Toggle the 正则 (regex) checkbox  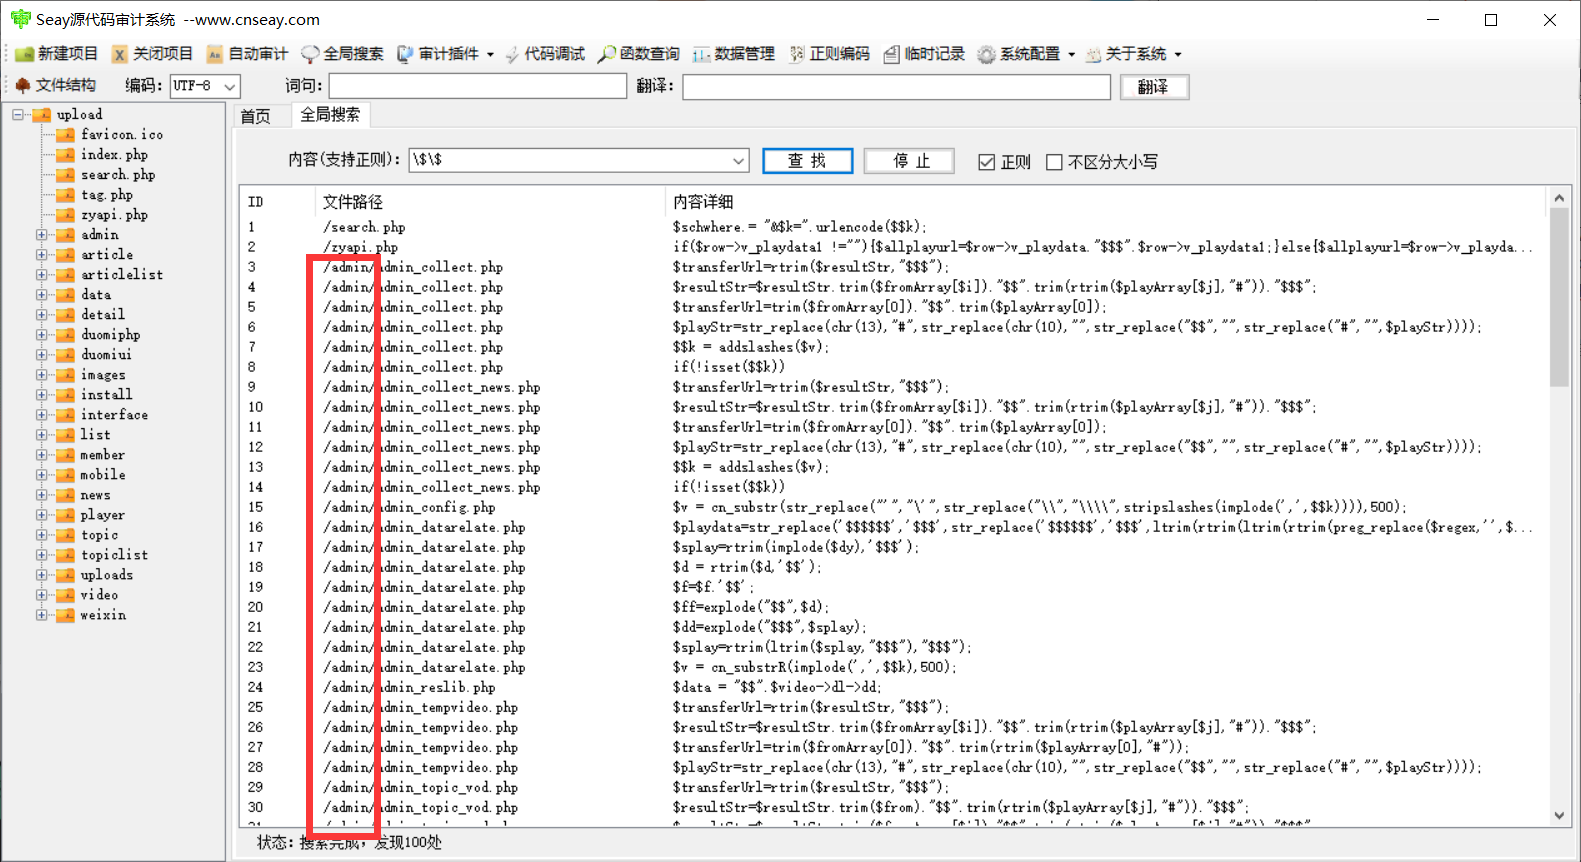[x=987, y=162]
